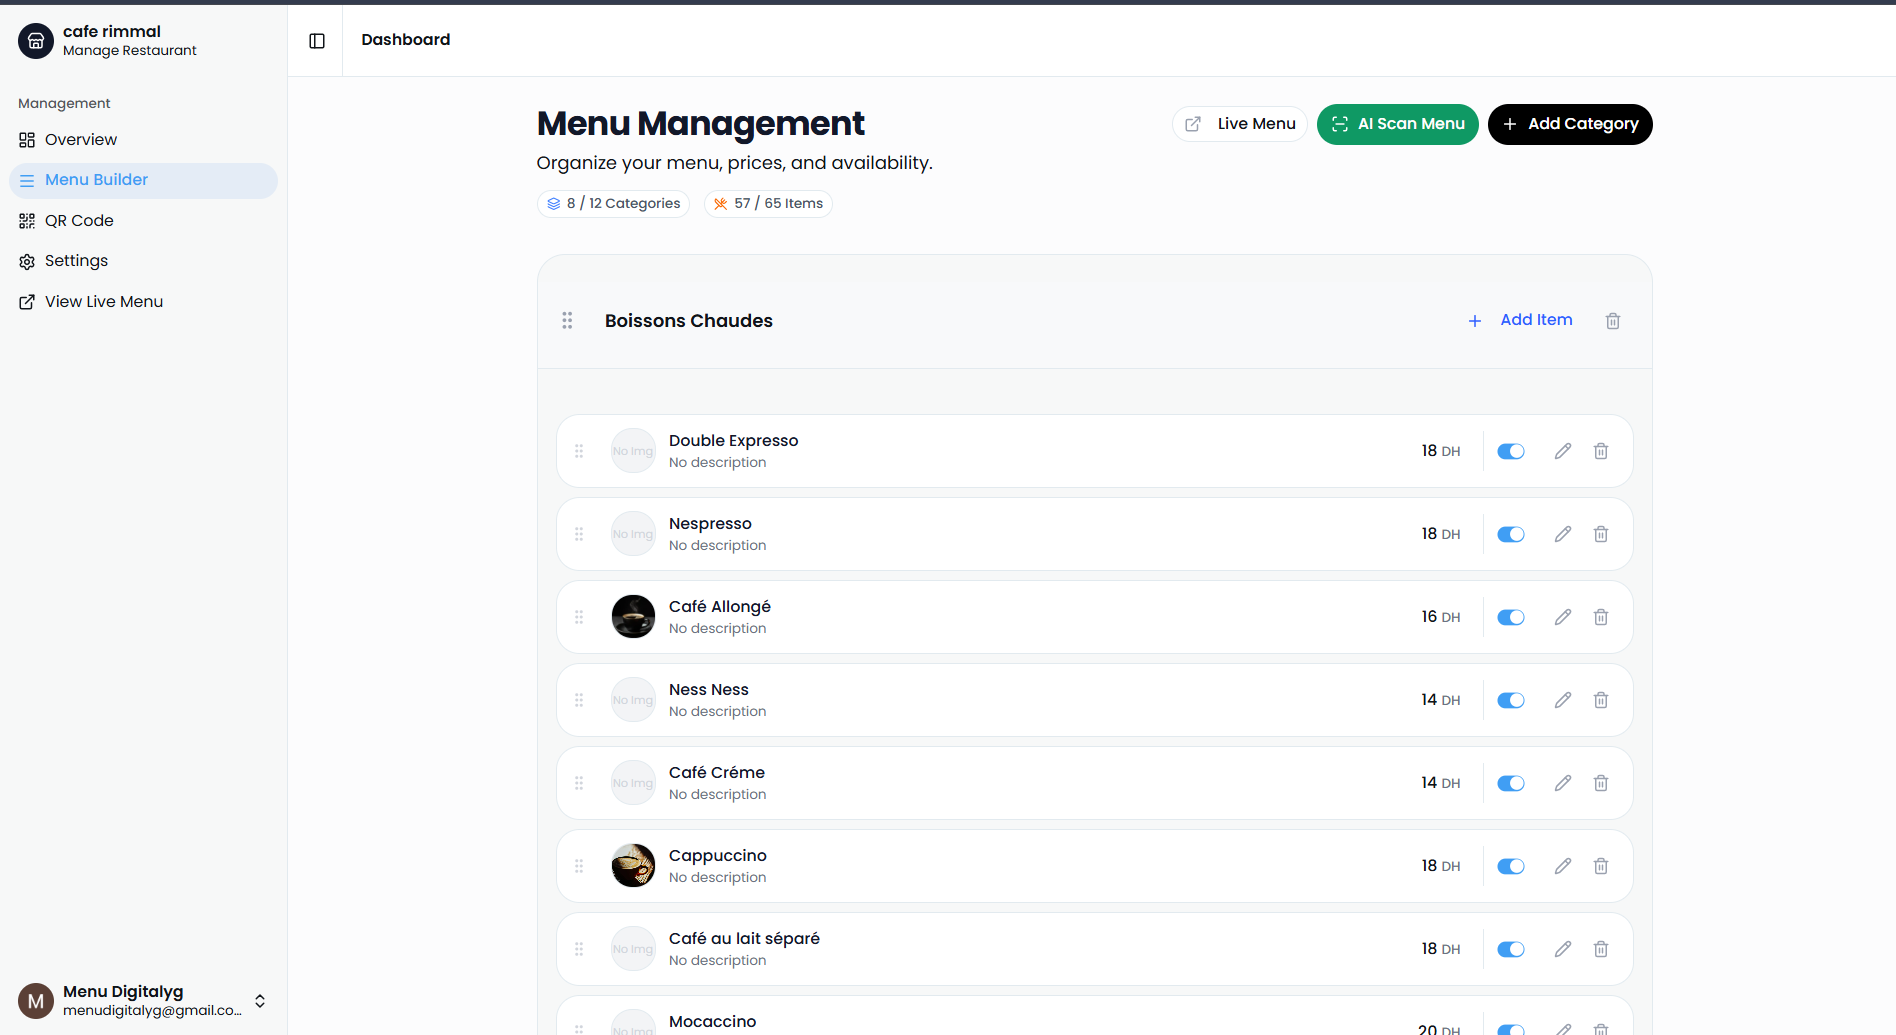Select the Boissons Chaudes category title
The width and height of the screenshot is (1896, 1035).
689,321
